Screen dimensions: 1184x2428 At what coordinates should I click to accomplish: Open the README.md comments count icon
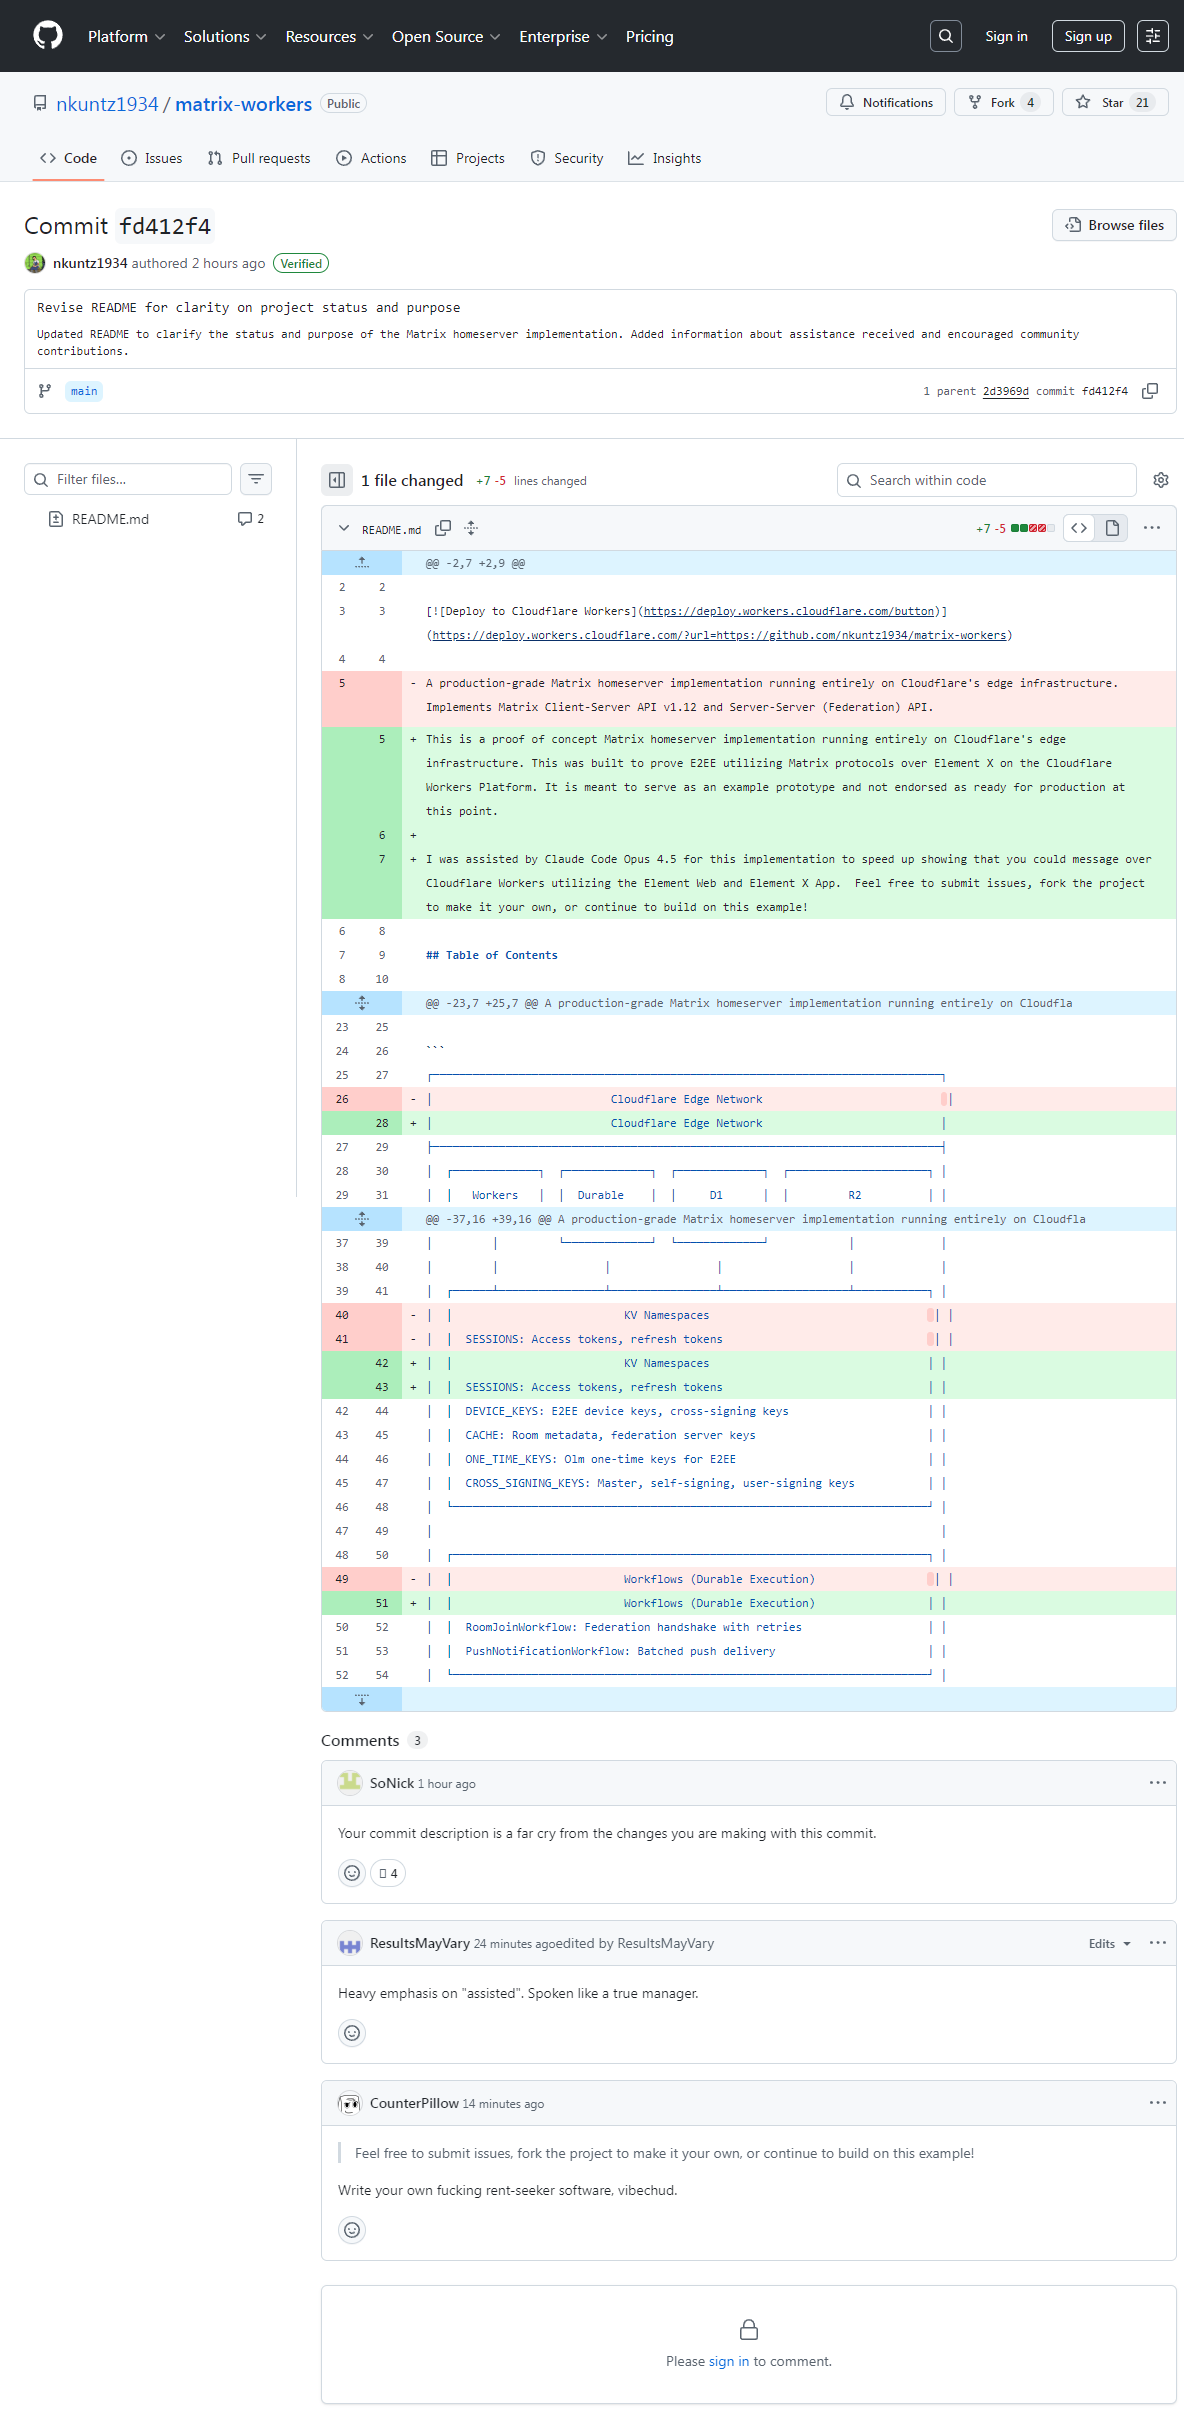pos(251,519)
